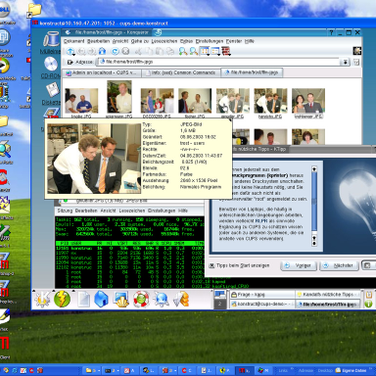
Task: Click the KTip tip text vertical scrollbar track
Action: [314, 204]
